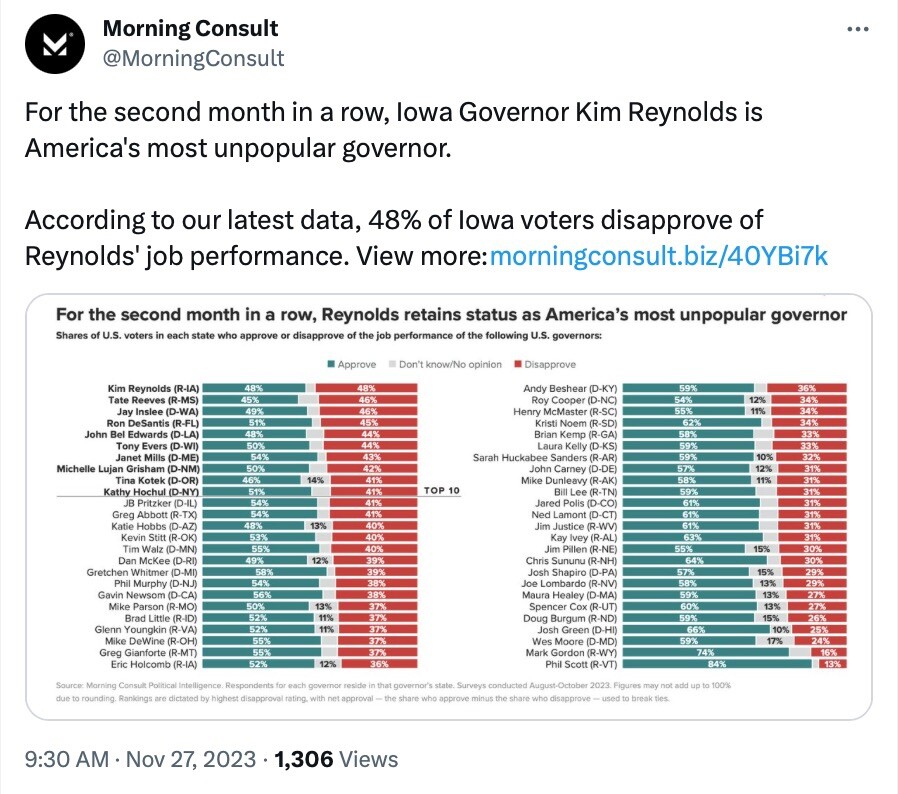Click the teal Approve legend swatch
The width and height of the screenshot is (898, 794).
coord(331,364)
